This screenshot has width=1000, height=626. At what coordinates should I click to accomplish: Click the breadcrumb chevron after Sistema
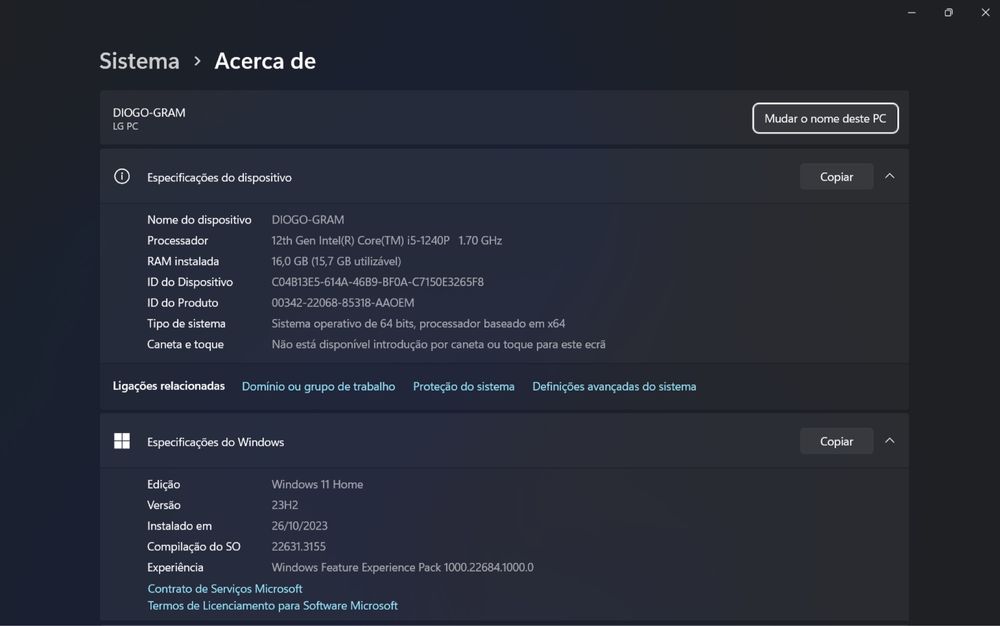[x=198, y=61]
